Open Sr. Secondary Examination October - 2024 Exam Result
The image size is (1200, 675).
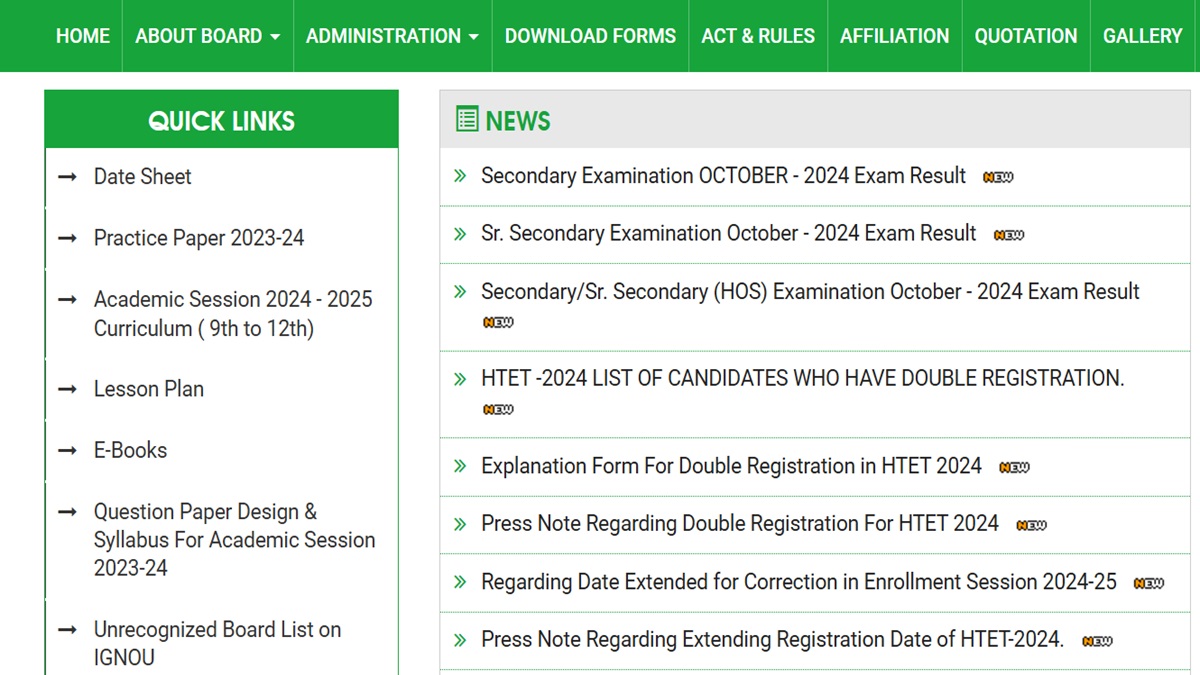pos(728,234)
